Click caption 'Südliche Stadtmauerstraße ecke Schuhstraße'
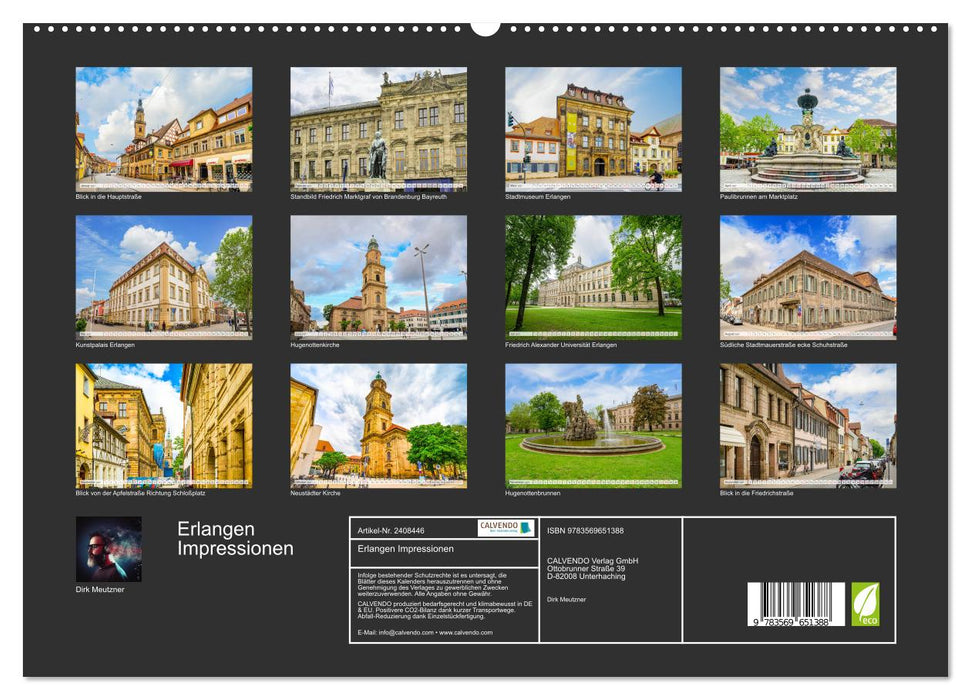The image size is (971, 700). [x=783, y=345]
